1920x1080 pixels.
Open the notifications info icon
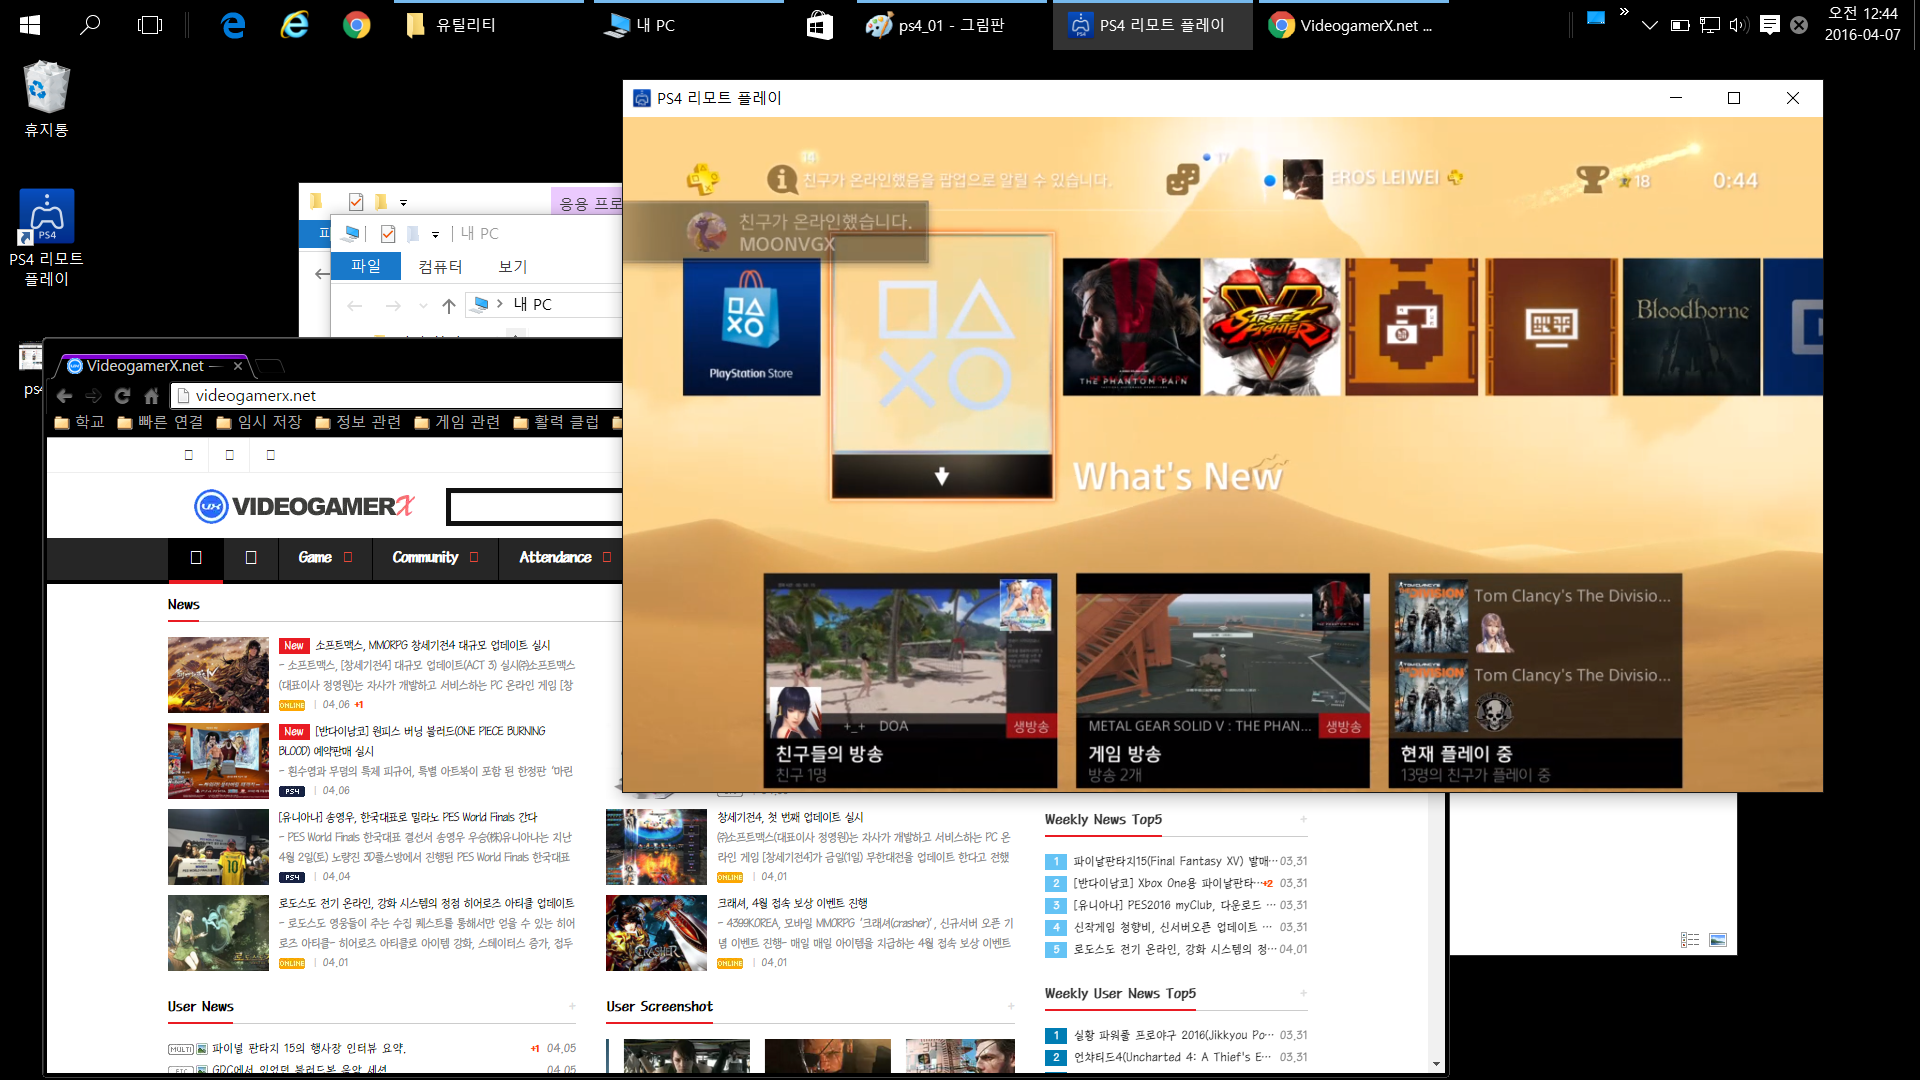click(x=781, y=180)
